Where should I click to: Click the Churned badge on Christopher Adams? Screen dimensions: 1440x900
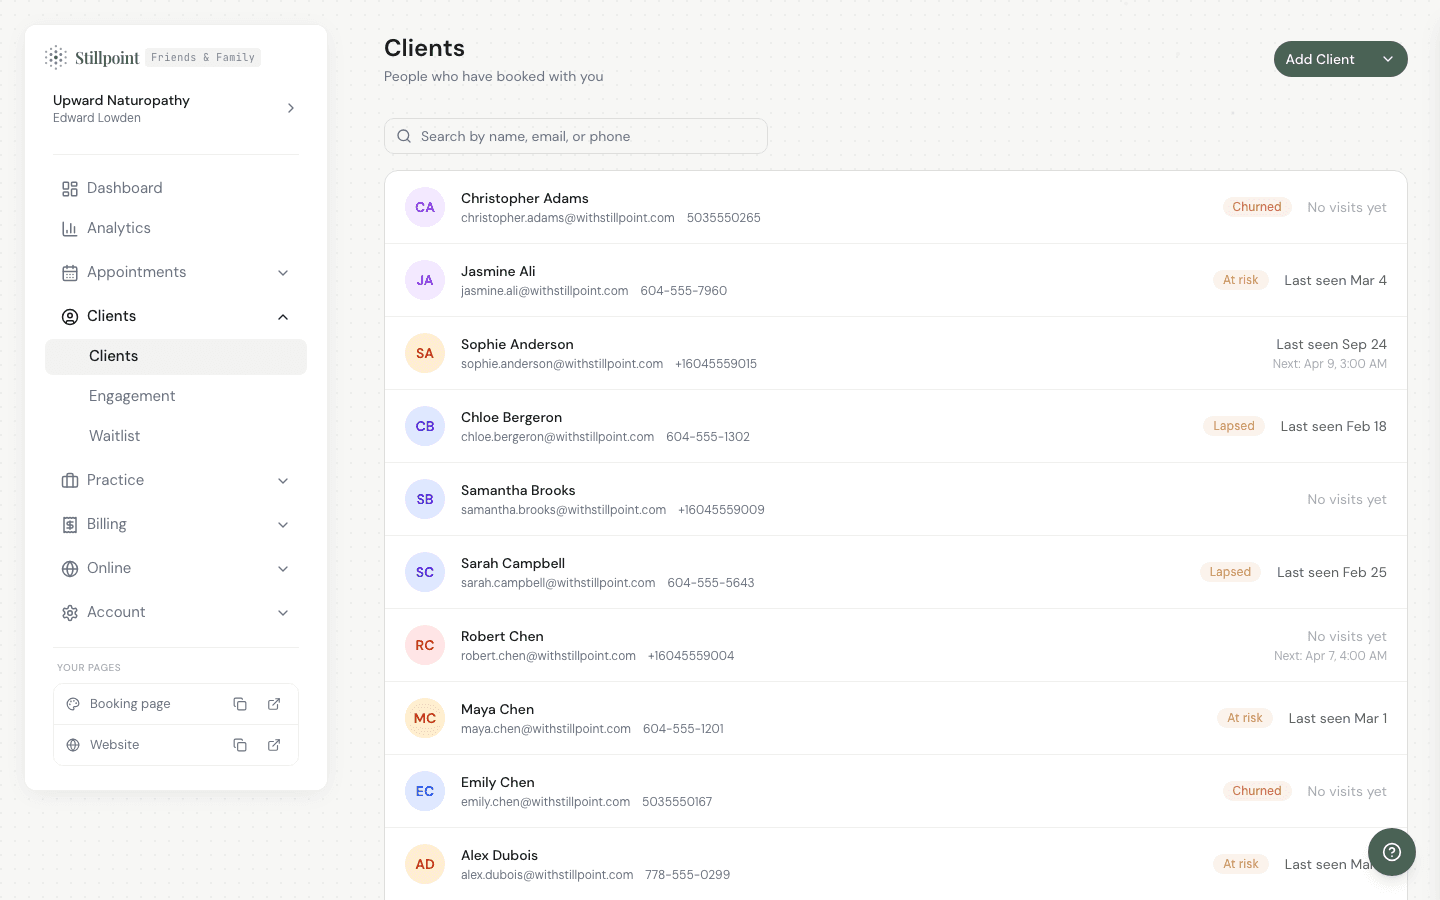coord(1256,207)
